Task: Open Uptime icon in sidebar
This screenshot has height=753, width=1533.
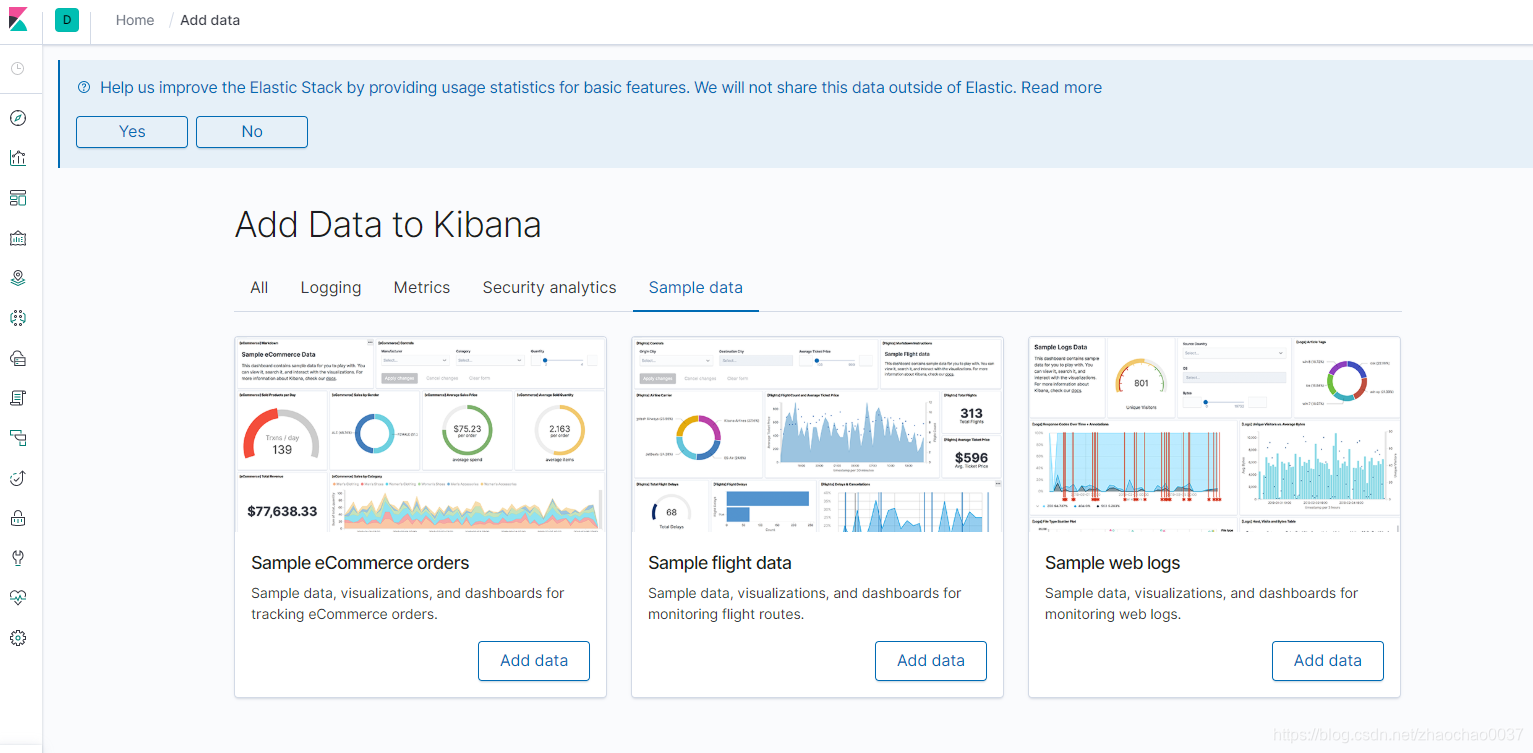Action: pyautogui.click(x=18, y=478)
